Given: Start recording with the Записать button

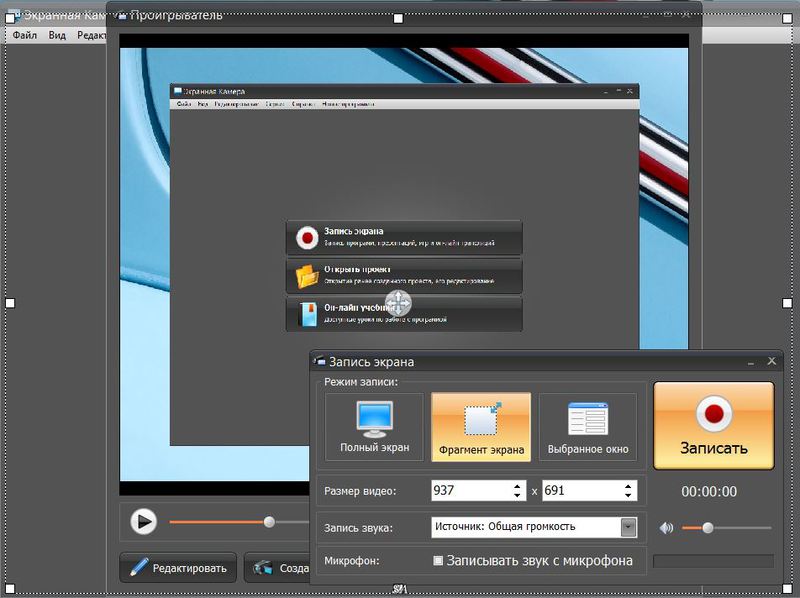Looking at the screenshot, I should pyautogui.click(x=714, y=426).
